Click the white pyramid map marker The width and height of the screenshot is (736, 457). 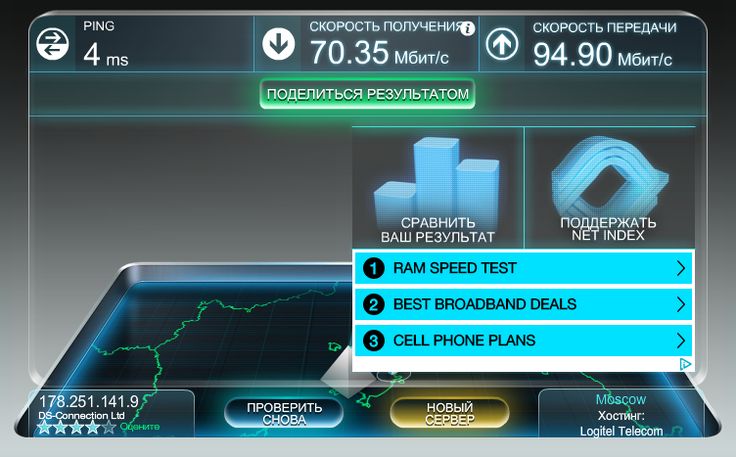[x=348, y=373]
